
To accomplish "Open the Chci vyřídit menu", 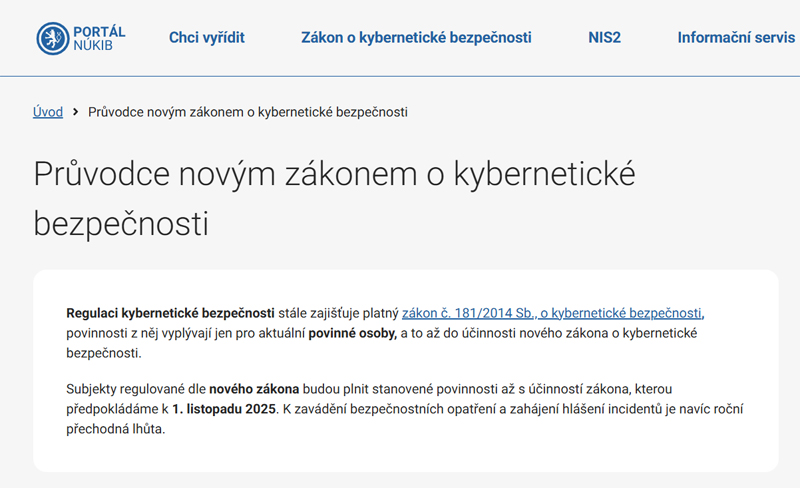I will (207, 38).
